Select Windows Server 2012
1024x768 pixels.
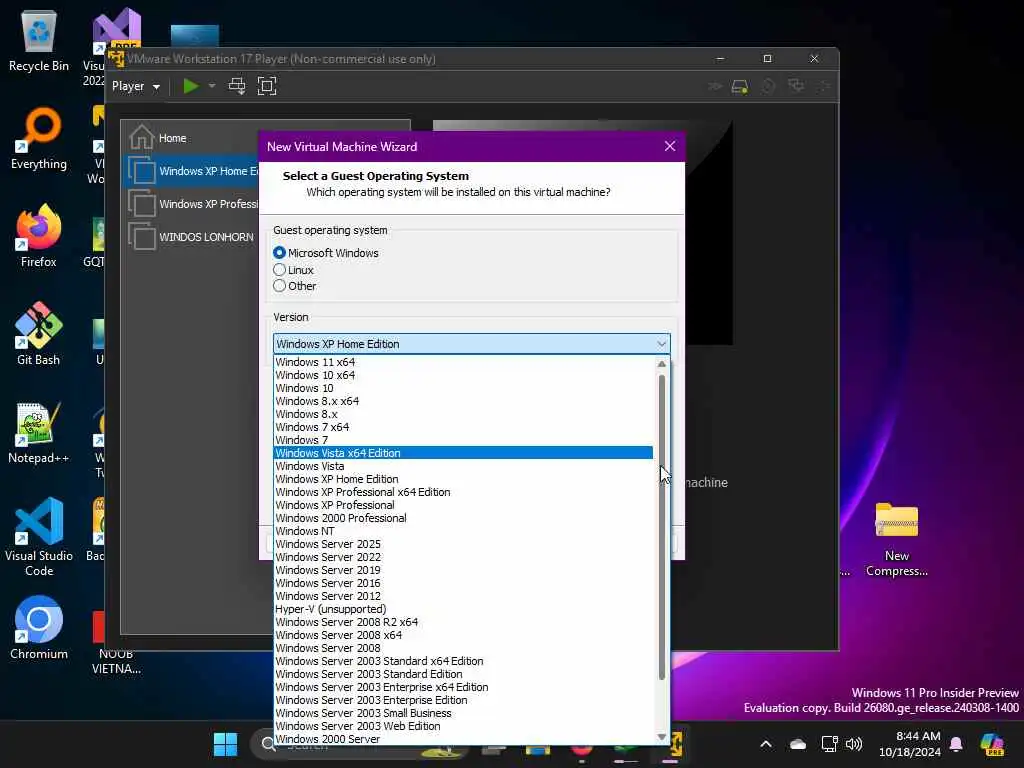coord(463,596)
